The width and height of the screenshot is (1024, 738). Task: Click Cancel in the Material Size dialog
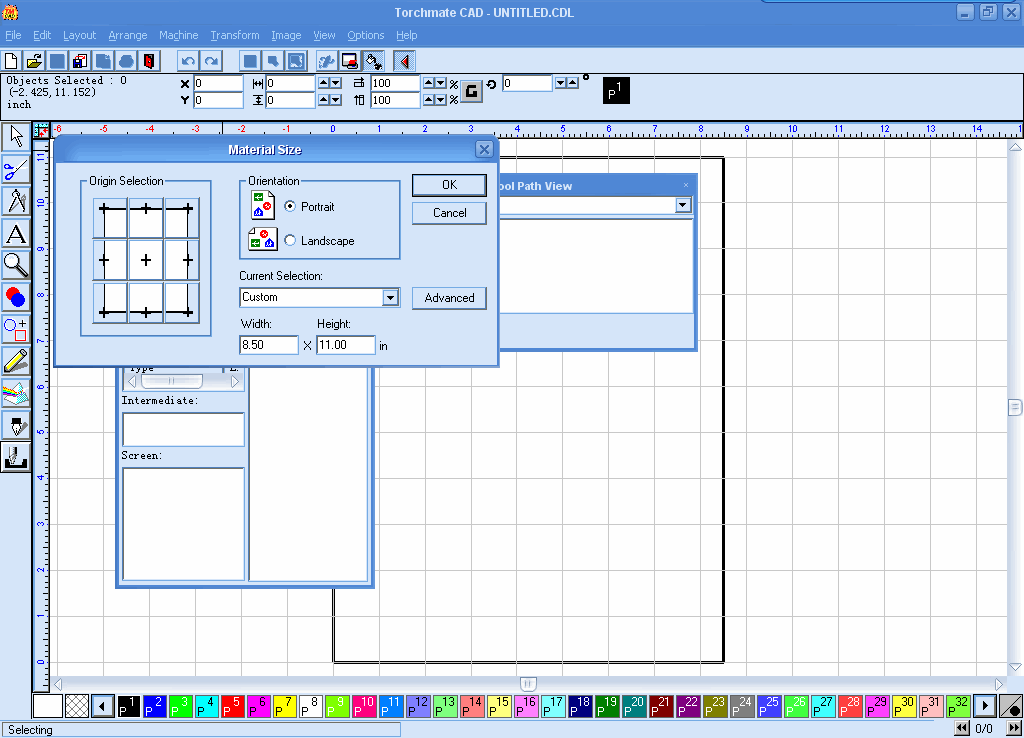pyautogui.click(x=449, y=213)
